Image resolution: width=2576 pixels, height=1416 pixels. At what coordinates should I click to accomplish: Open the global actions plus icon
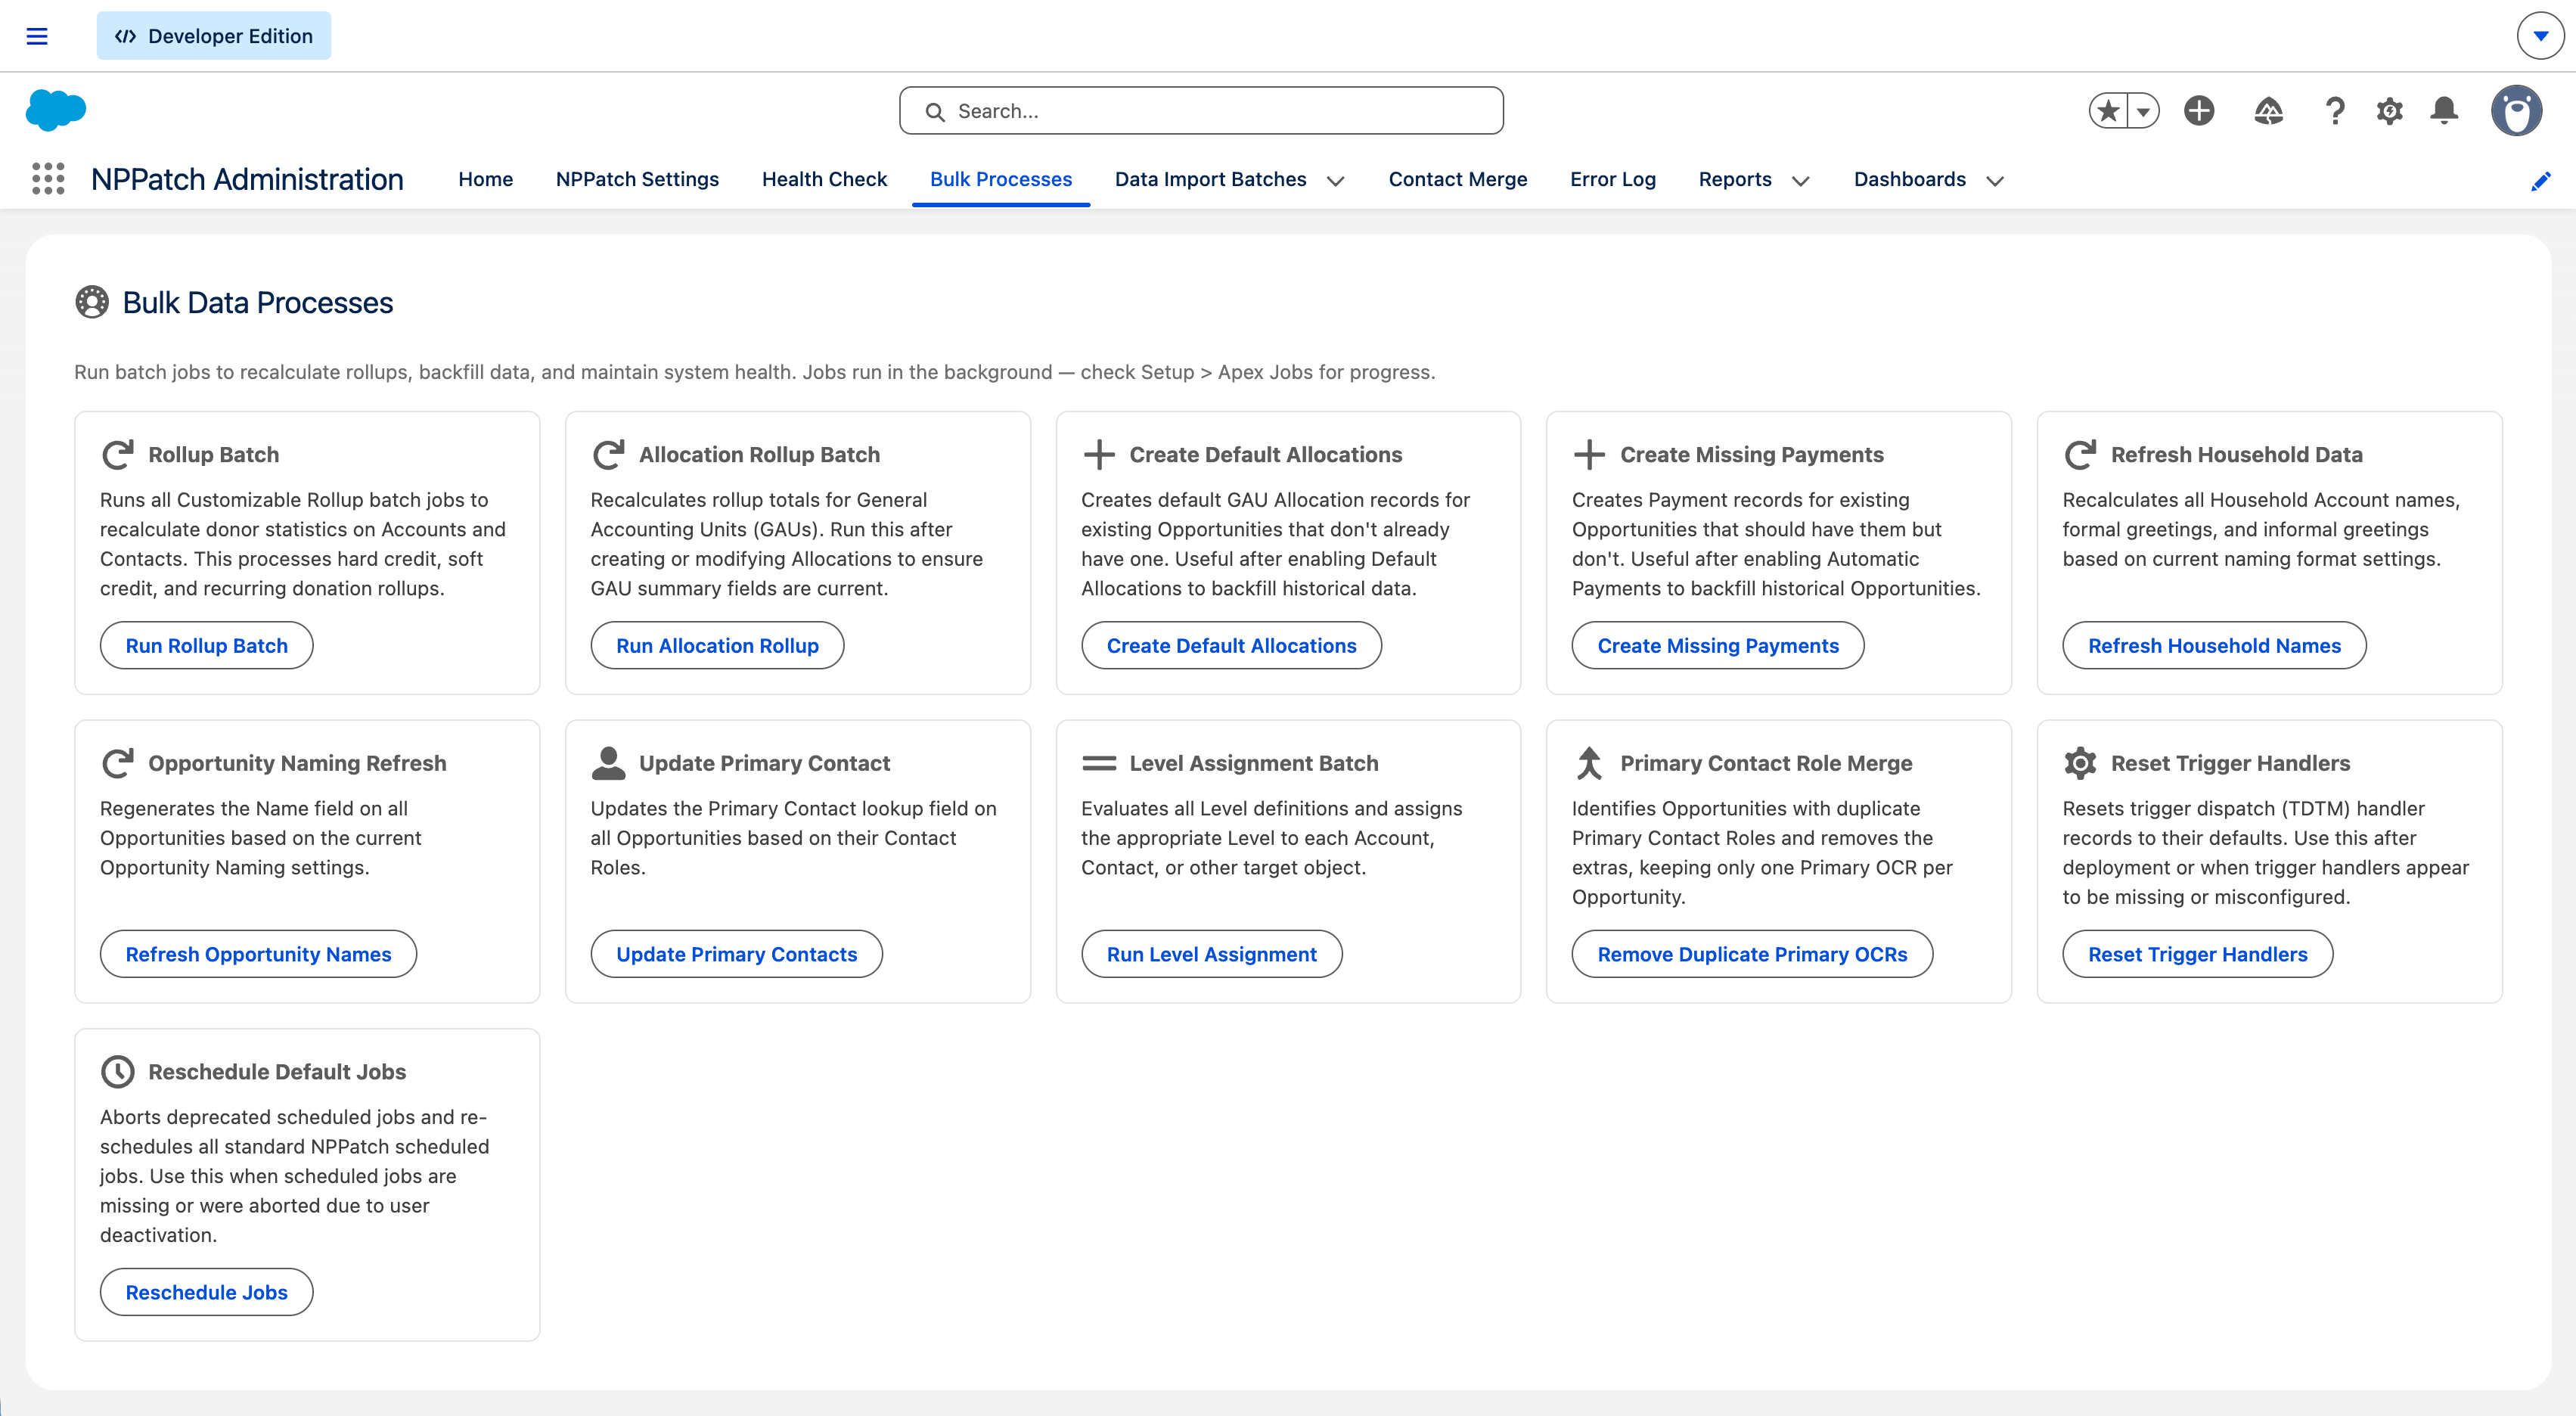[2198, 111]
